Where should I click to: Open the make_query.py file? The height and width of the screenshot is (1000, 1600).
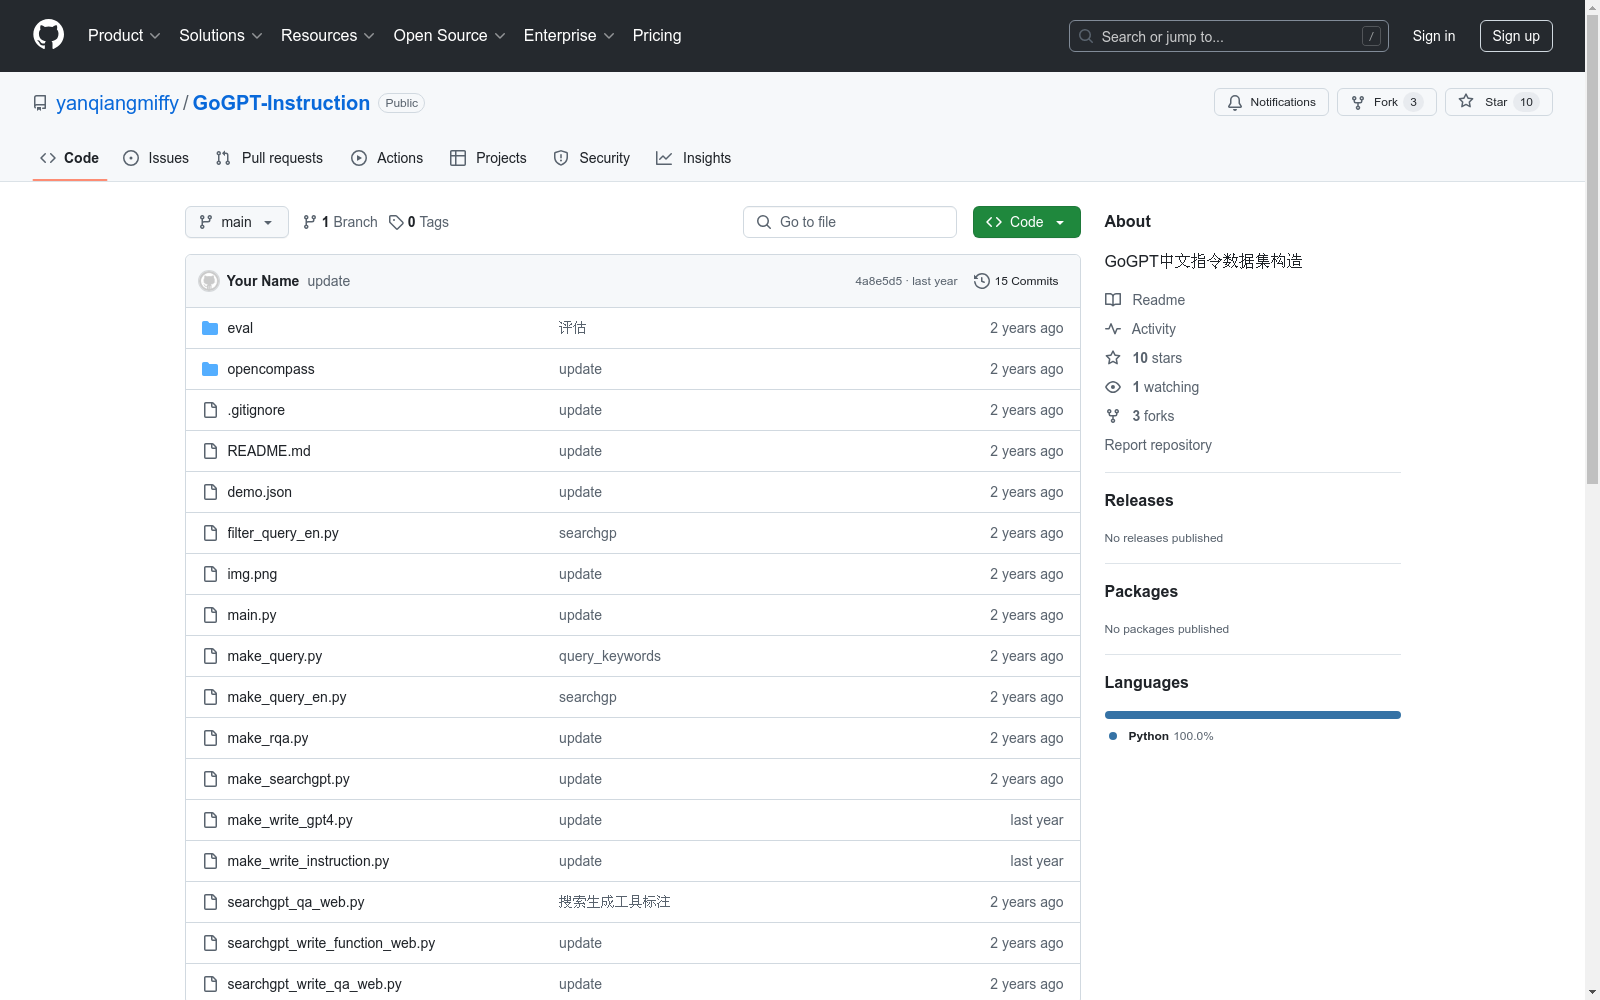click(x=274, y=656)
